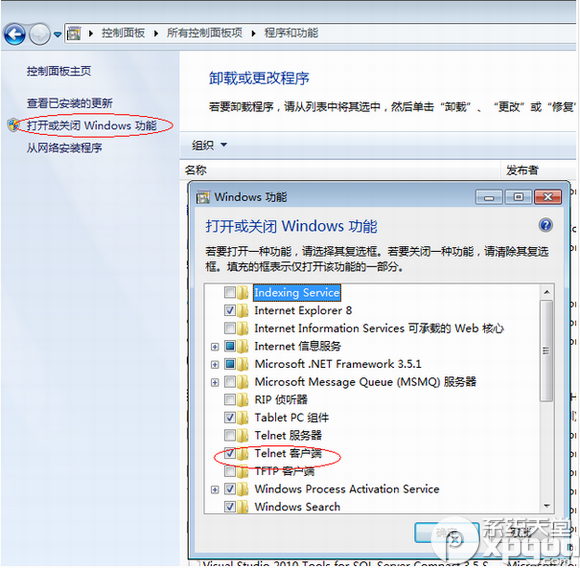Open dropdown arrow after 控制面板 breadcrumb
The width and height of the screenshot is (580, 568).
[156, 33]
